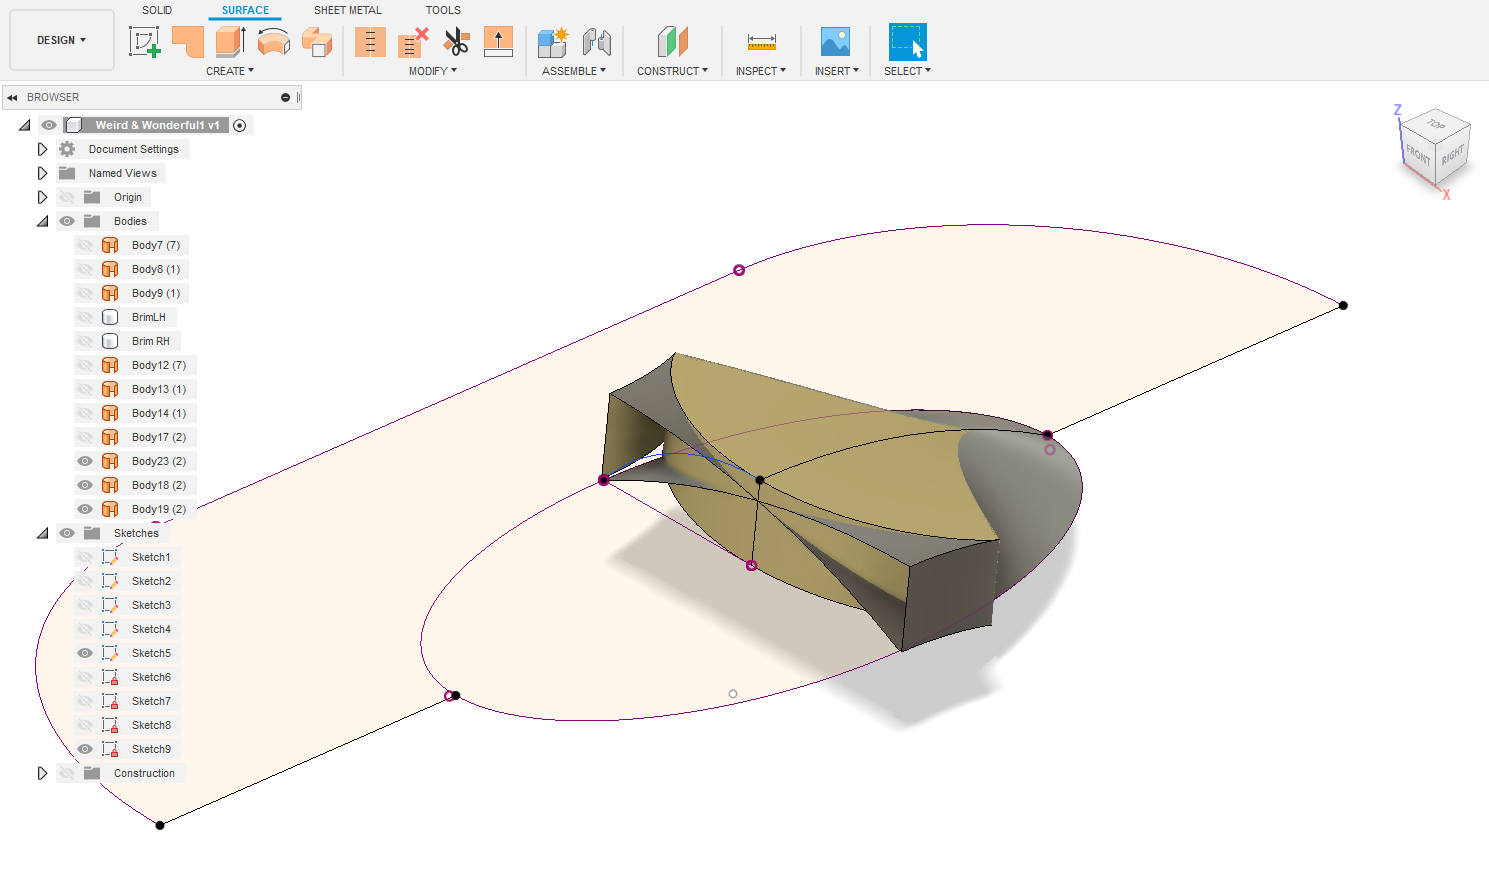The width and height of the screenshot is (1489, 886).
Task: Expand the Named Views node
Action: (x=42, y=173)
